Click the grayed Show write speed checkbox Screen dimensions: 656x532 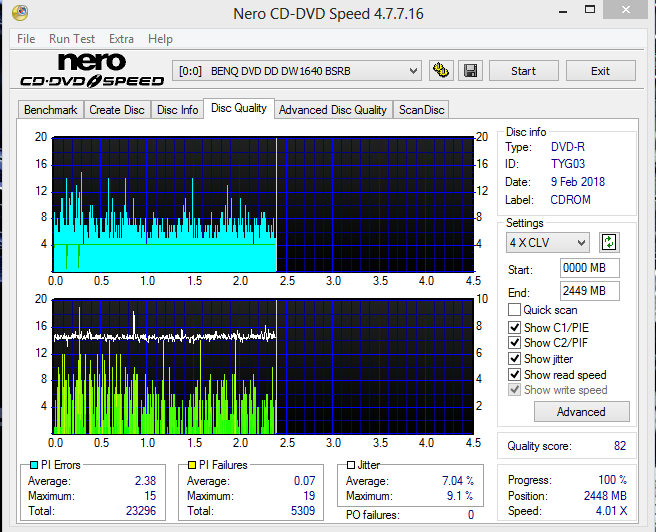(514, 390)
